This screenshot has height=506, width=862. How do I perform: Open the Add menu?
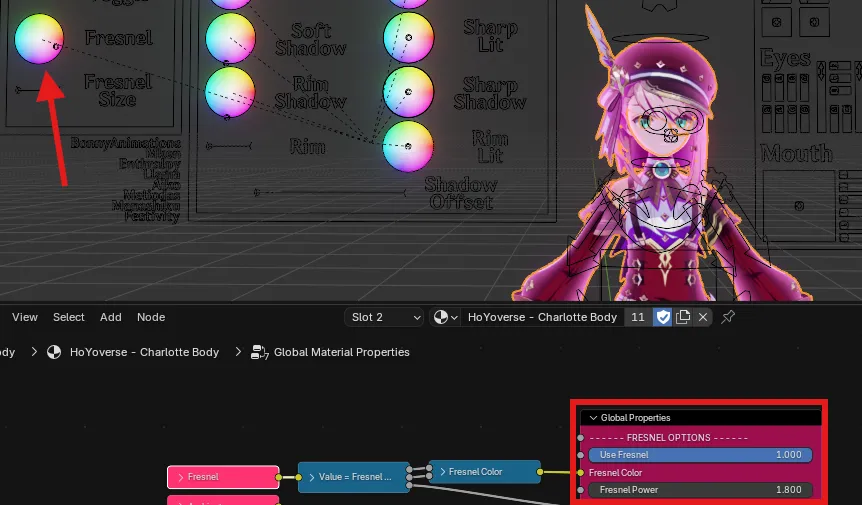(110, 317)
